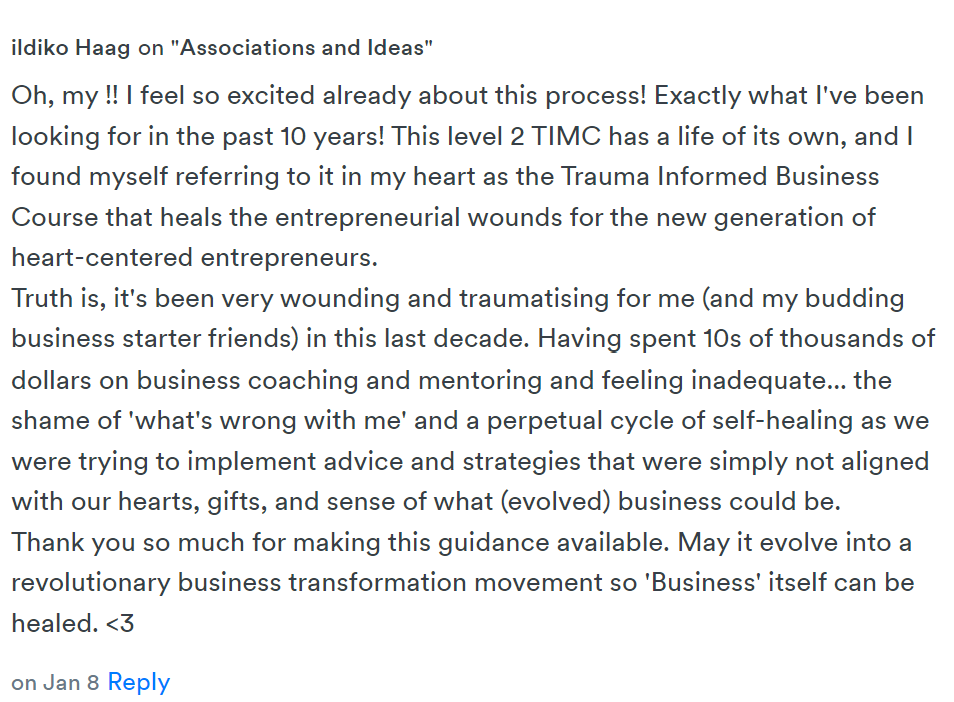Click the quoted text 'what's wrong with me'
The width and height of the screenshot is (954, 702).
[268, 420]
